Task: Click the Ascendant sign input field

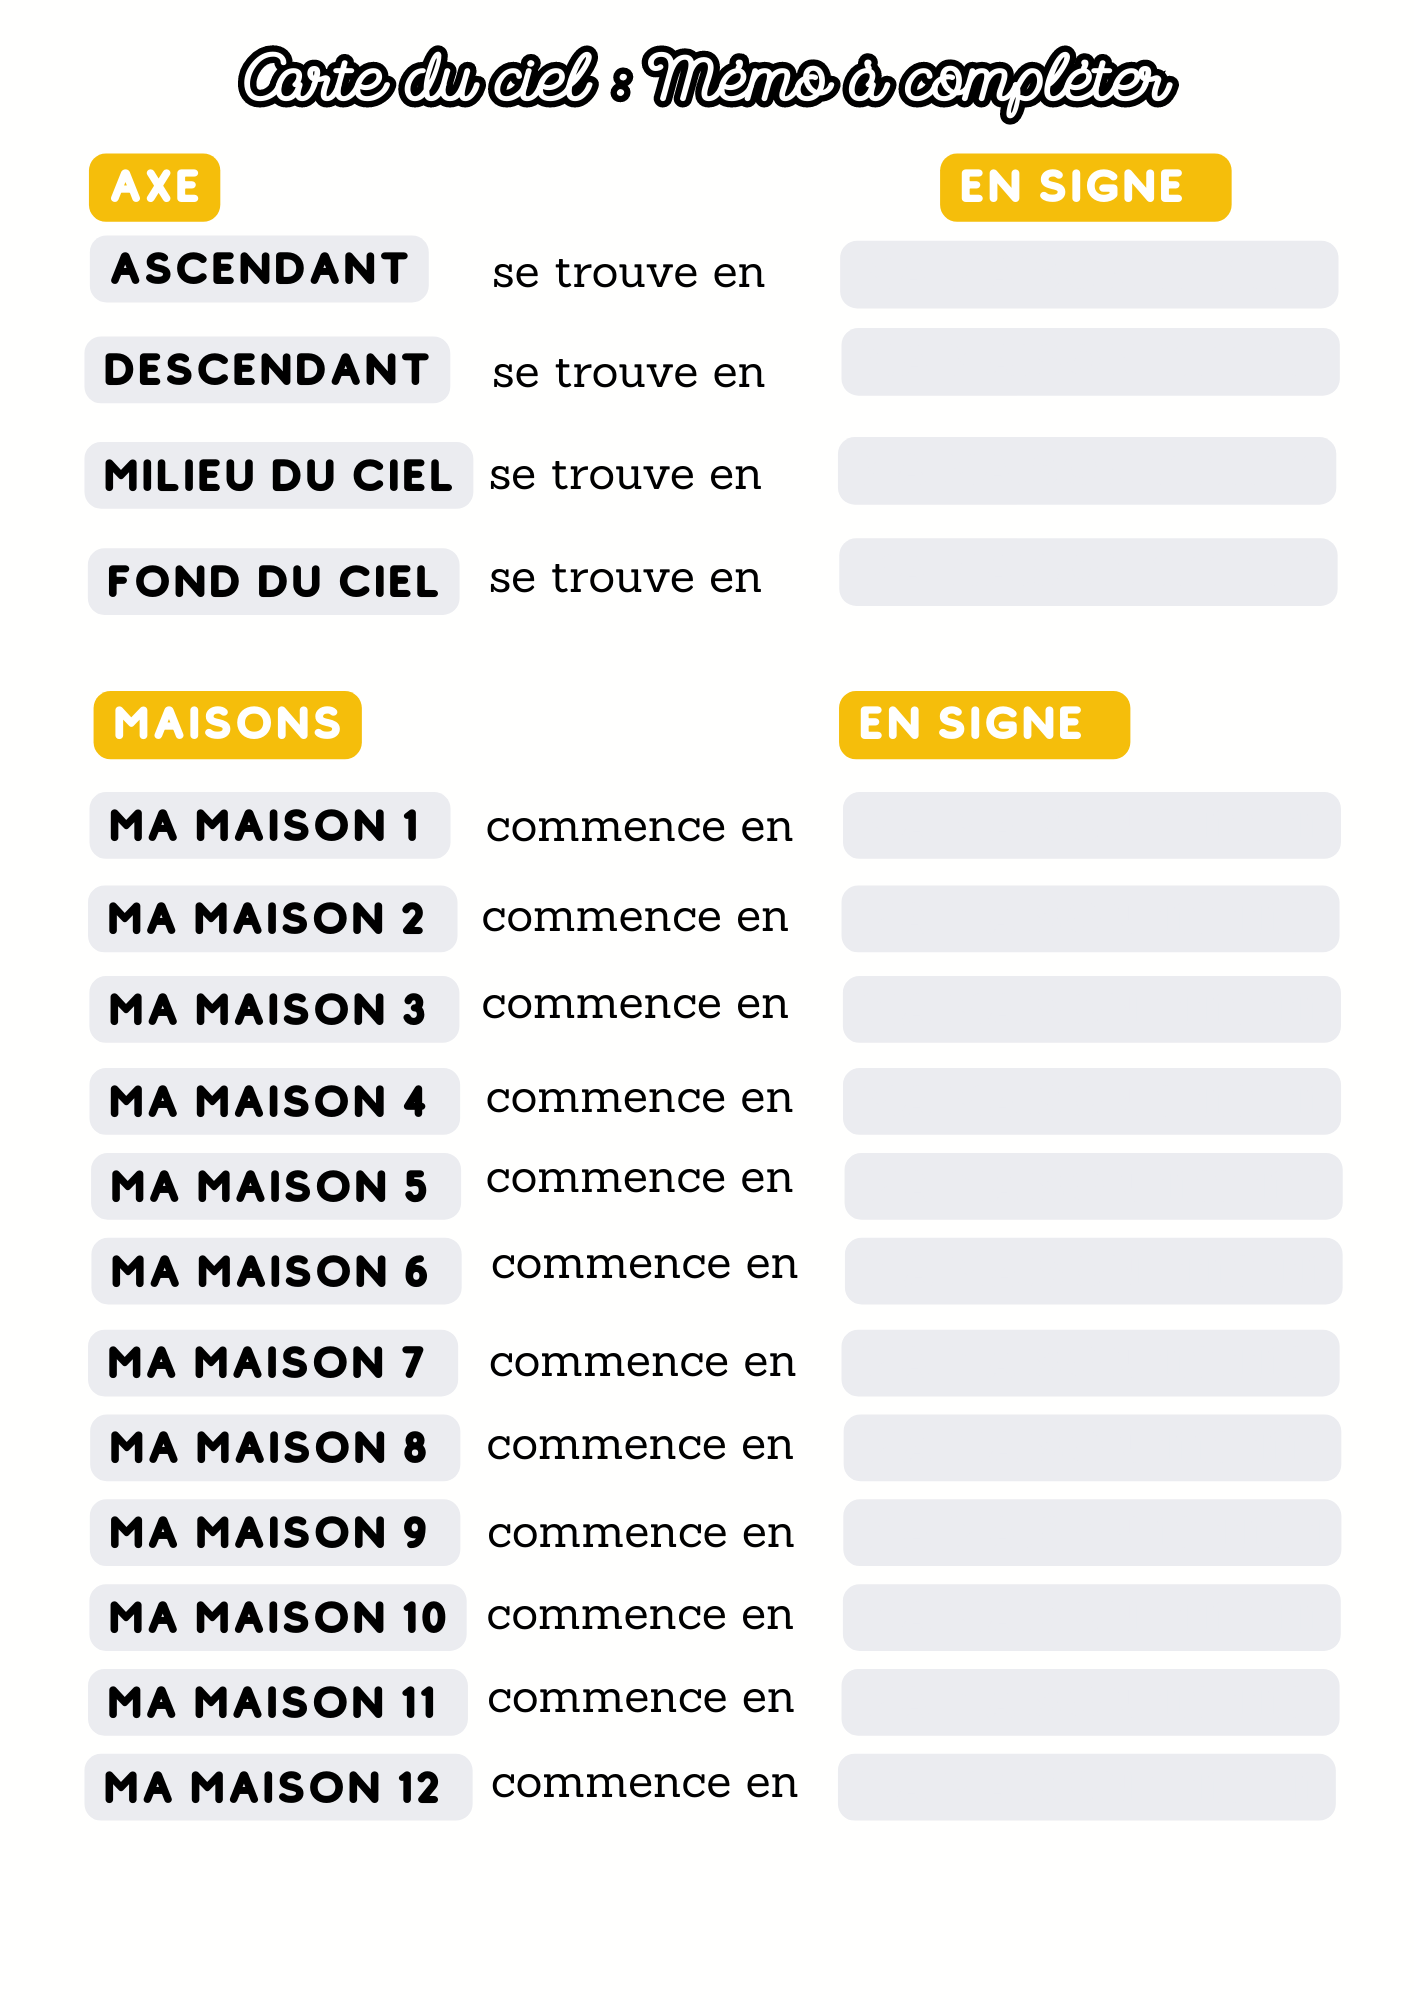Action: point(1088,274)
